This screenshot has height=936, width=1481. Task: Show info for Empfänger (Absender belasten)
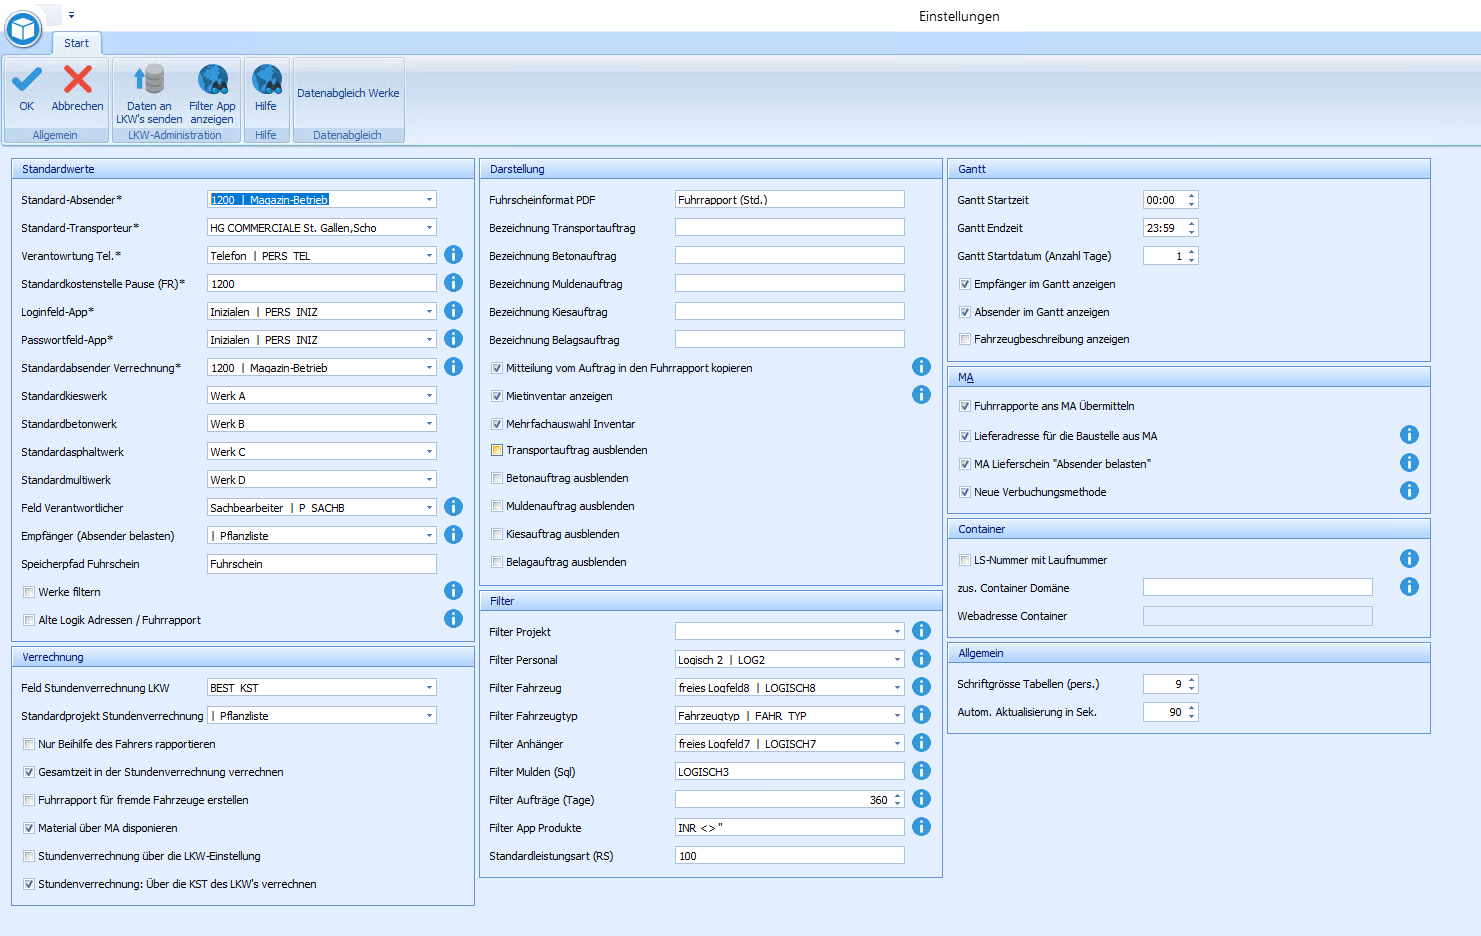coord(454,535)
